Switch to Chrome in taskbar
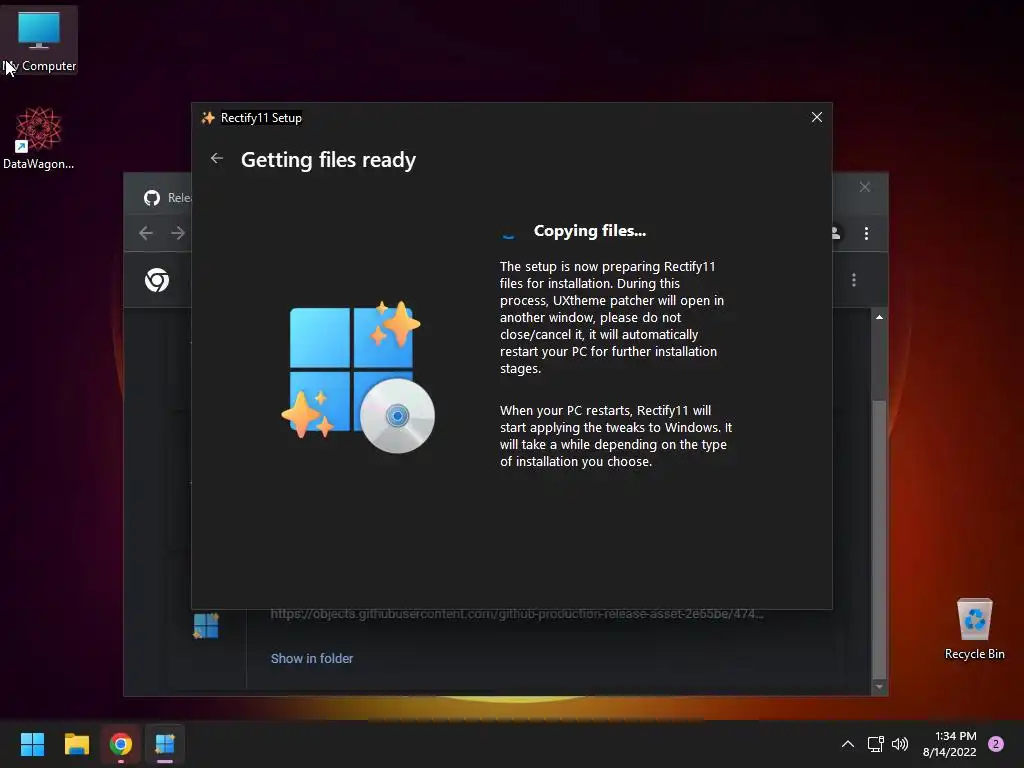The image size is (1024, 768). 121,744
